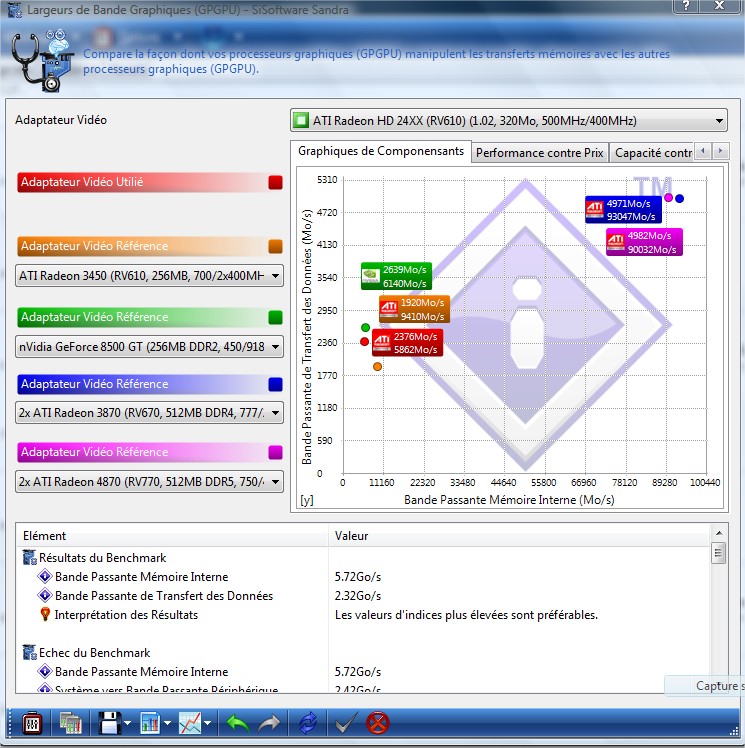Open the options settings icon in bottom toolbar

point(32,724)
